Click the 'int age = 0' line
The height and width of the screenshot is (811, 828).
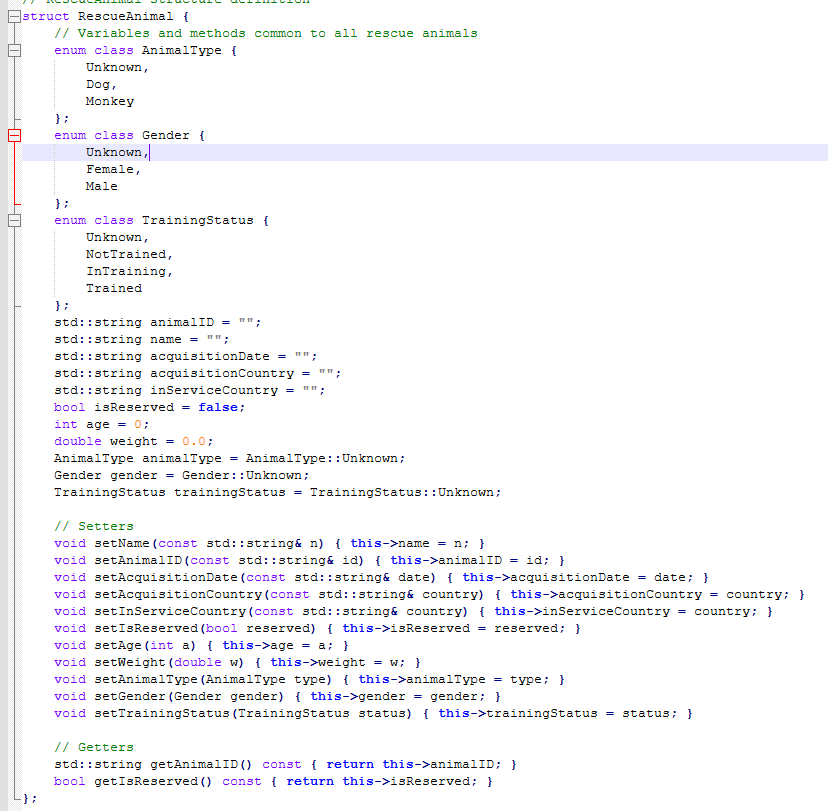(101, 425)
